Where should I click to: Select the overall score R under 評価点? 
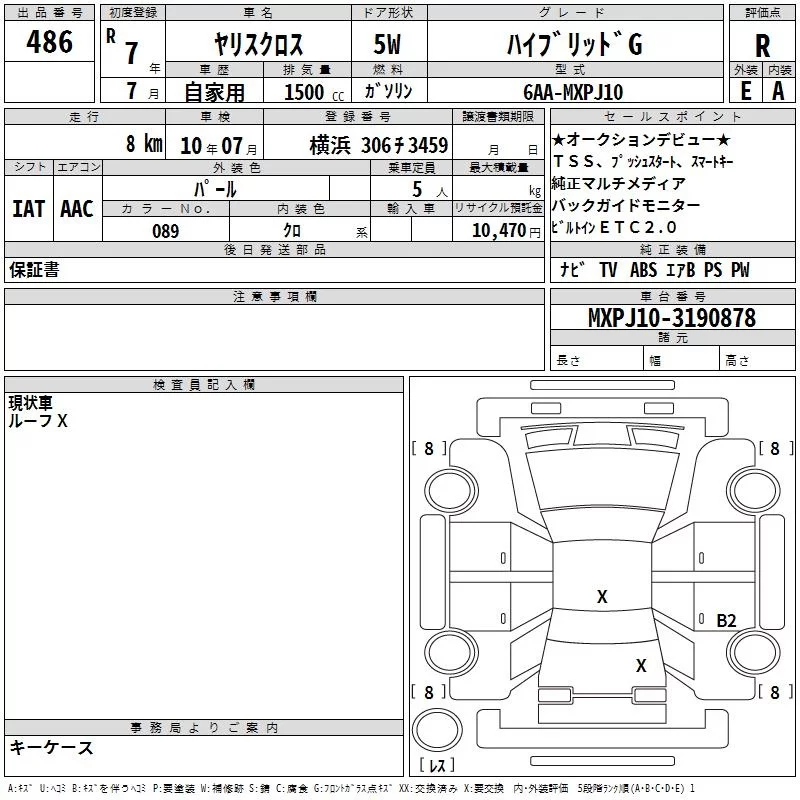[x=762, y=46]
